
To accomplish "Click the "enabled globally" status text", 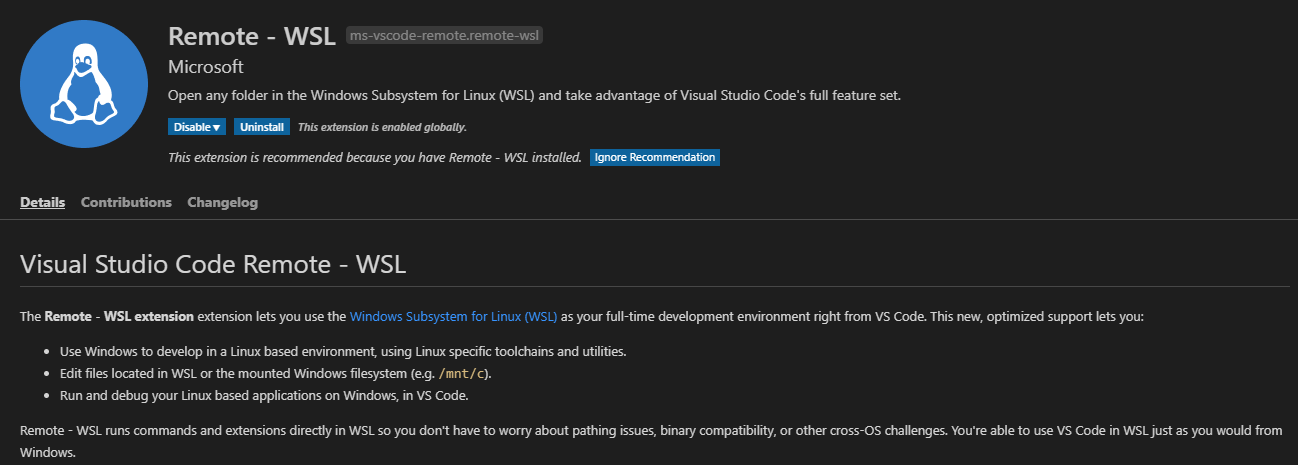I will click(x=382, y=127).
